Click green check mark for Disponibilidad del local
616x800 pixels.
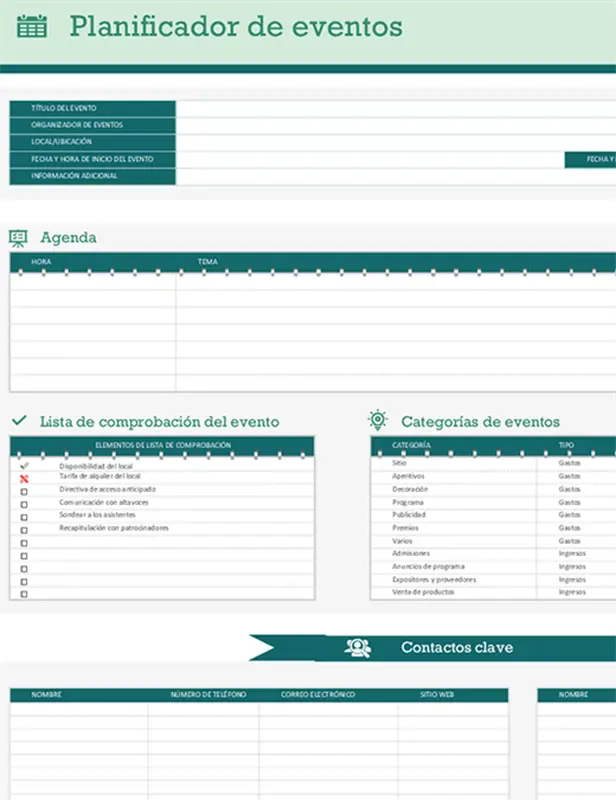[24, 466]
